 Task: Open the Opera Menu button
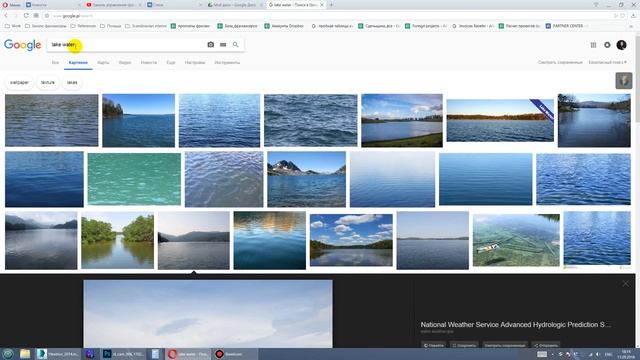[x=11, y=5]
